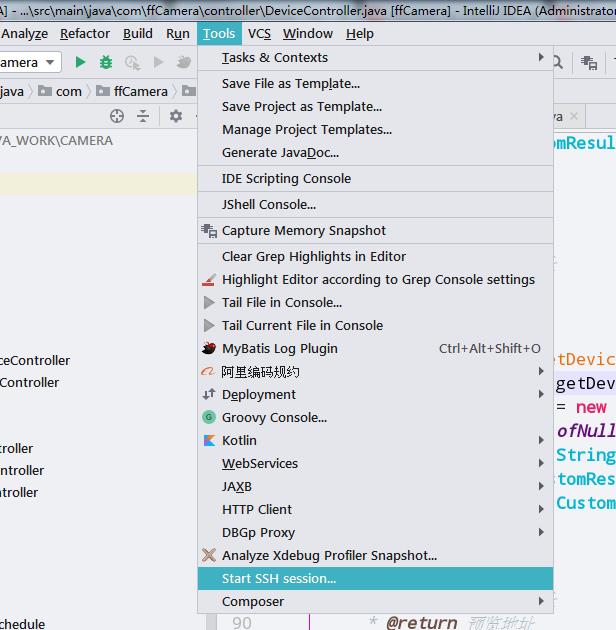Click the locate/scroll from source target icon
The height and width of the screenshot is (630, 616).
click(117, 116)
